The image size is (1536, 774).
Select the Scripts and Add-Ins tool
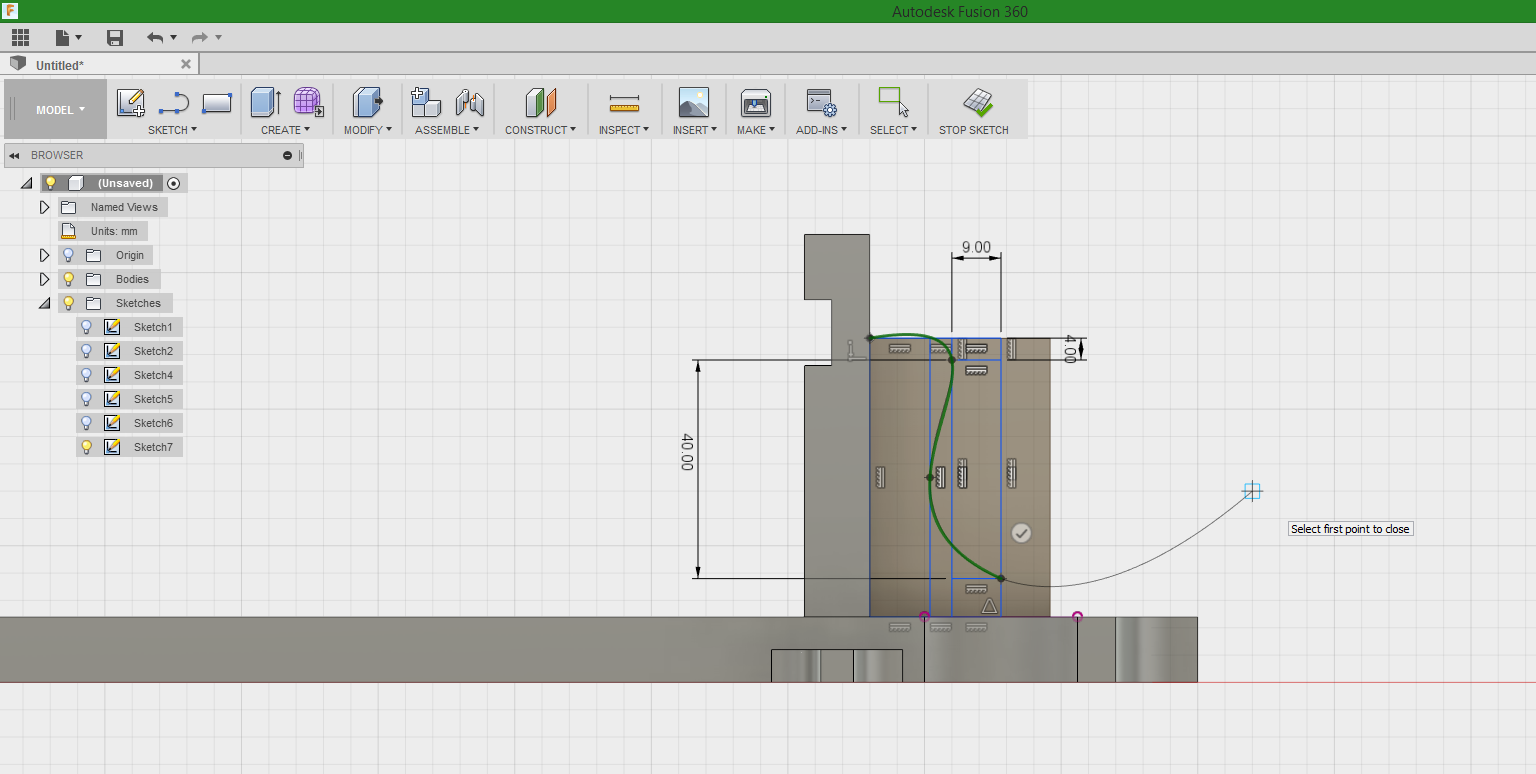(821, 102)
